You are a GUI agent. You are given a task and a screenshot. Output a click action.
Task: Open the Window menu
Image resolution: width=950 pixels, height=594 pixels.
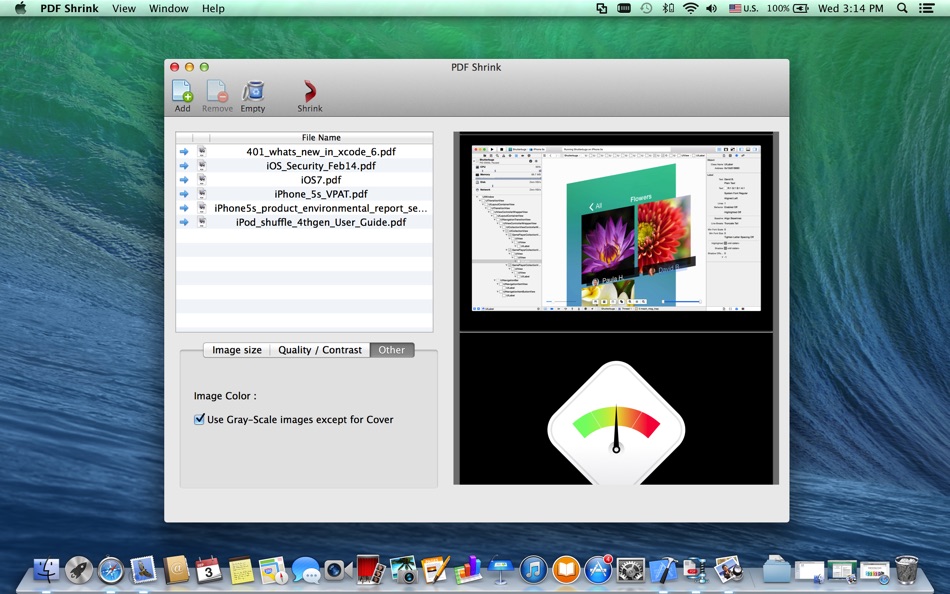[x=168, y=8]
